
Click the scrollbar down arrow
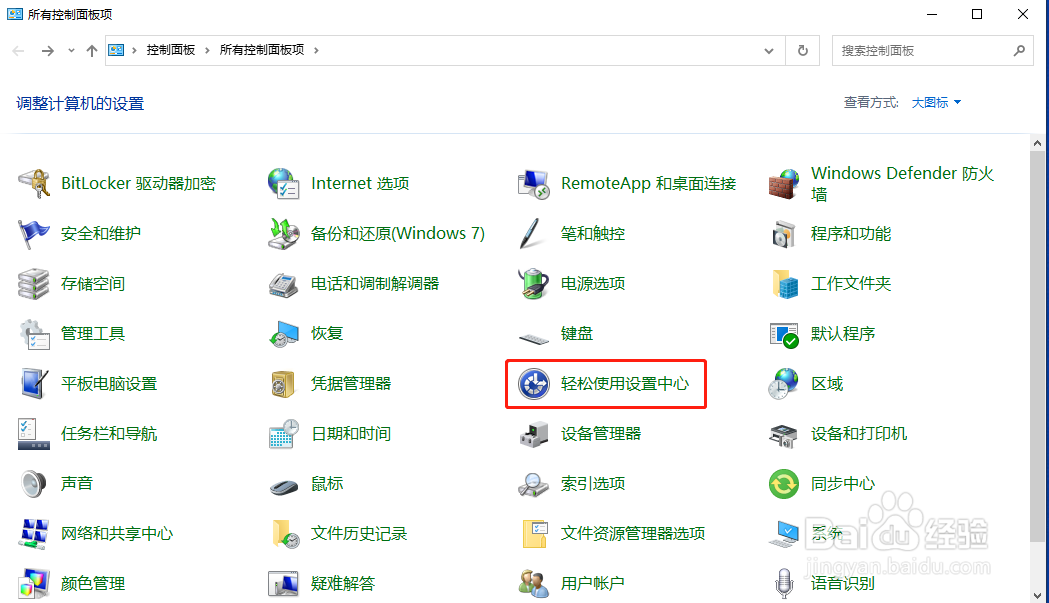pyautogui.click(x=1037, y=595)
